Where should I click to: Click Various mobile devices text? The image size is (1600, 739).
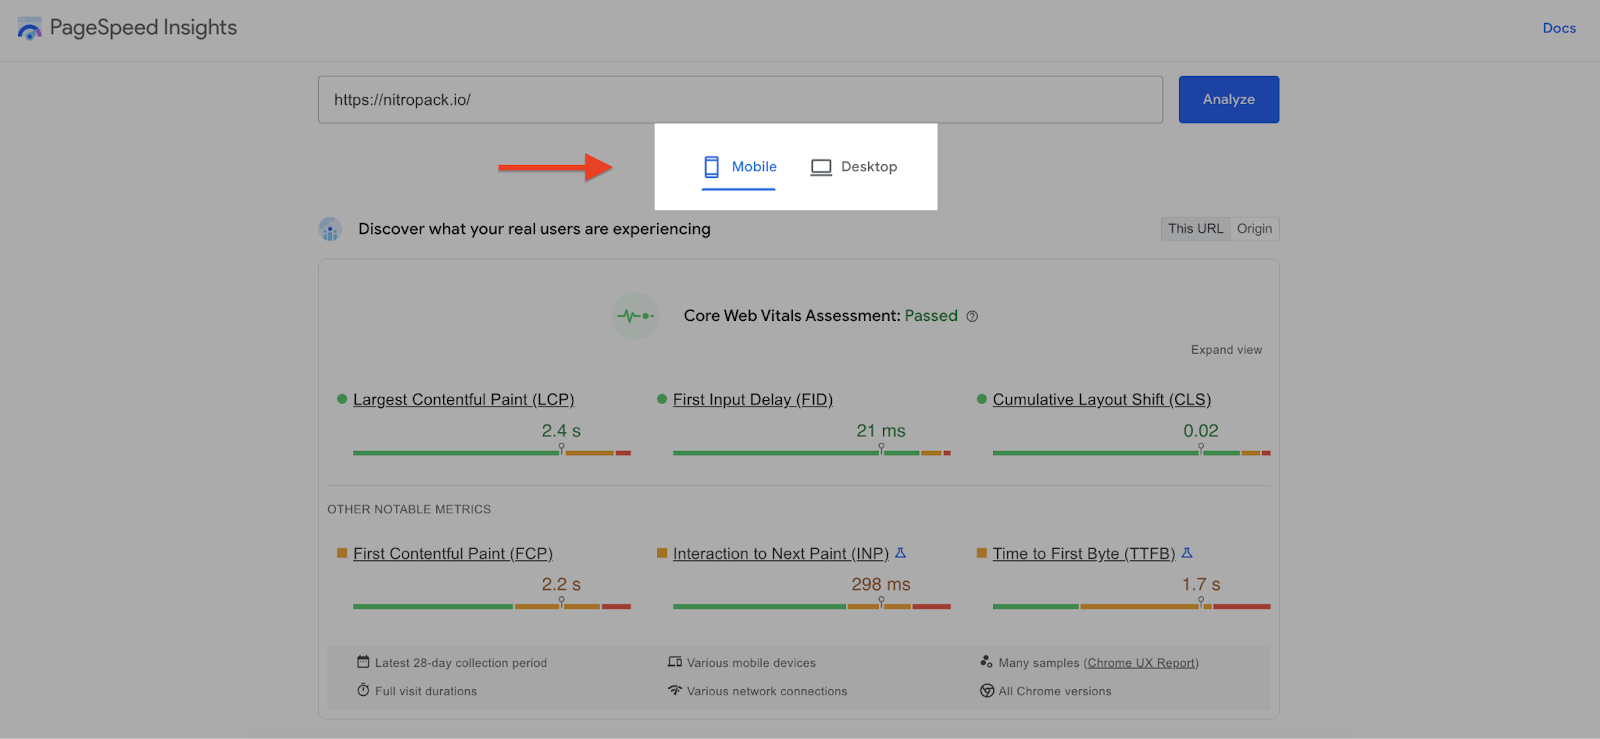(751, 663)
